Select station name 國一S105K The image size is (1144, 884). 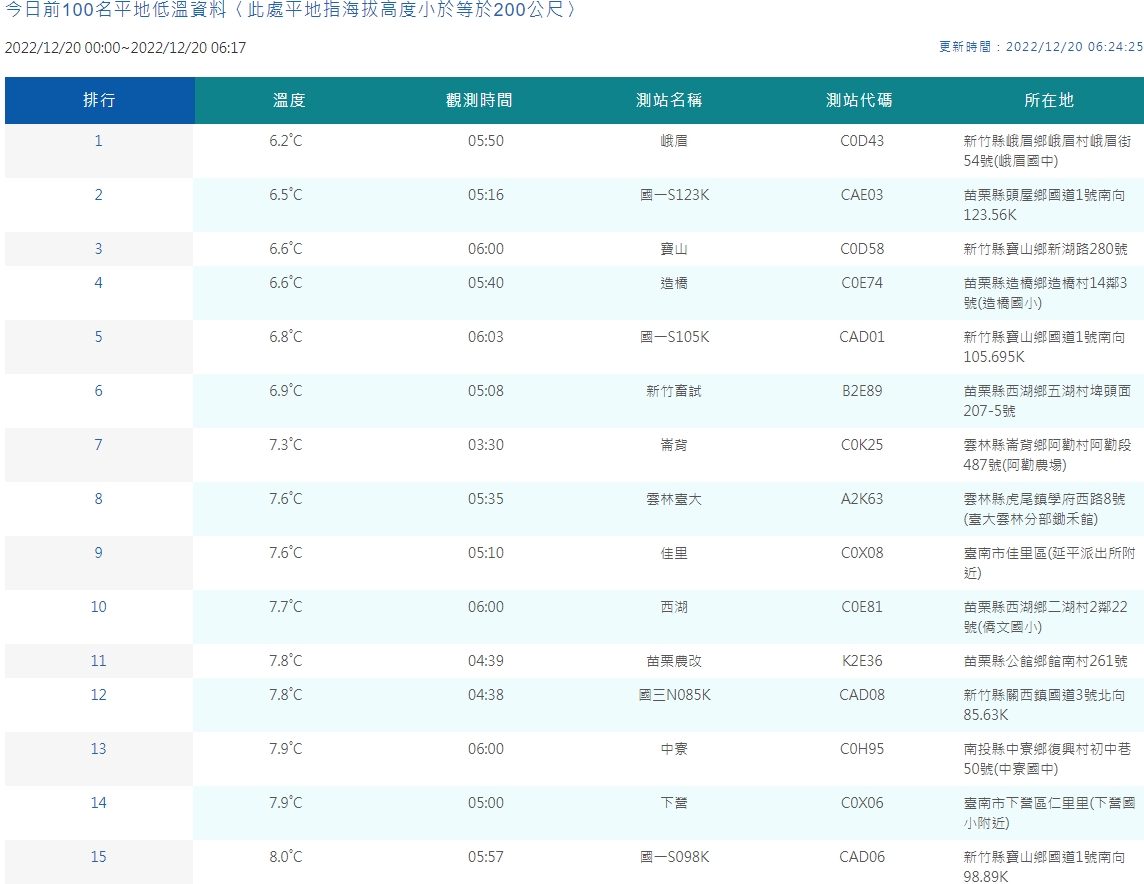coord(674,337)
